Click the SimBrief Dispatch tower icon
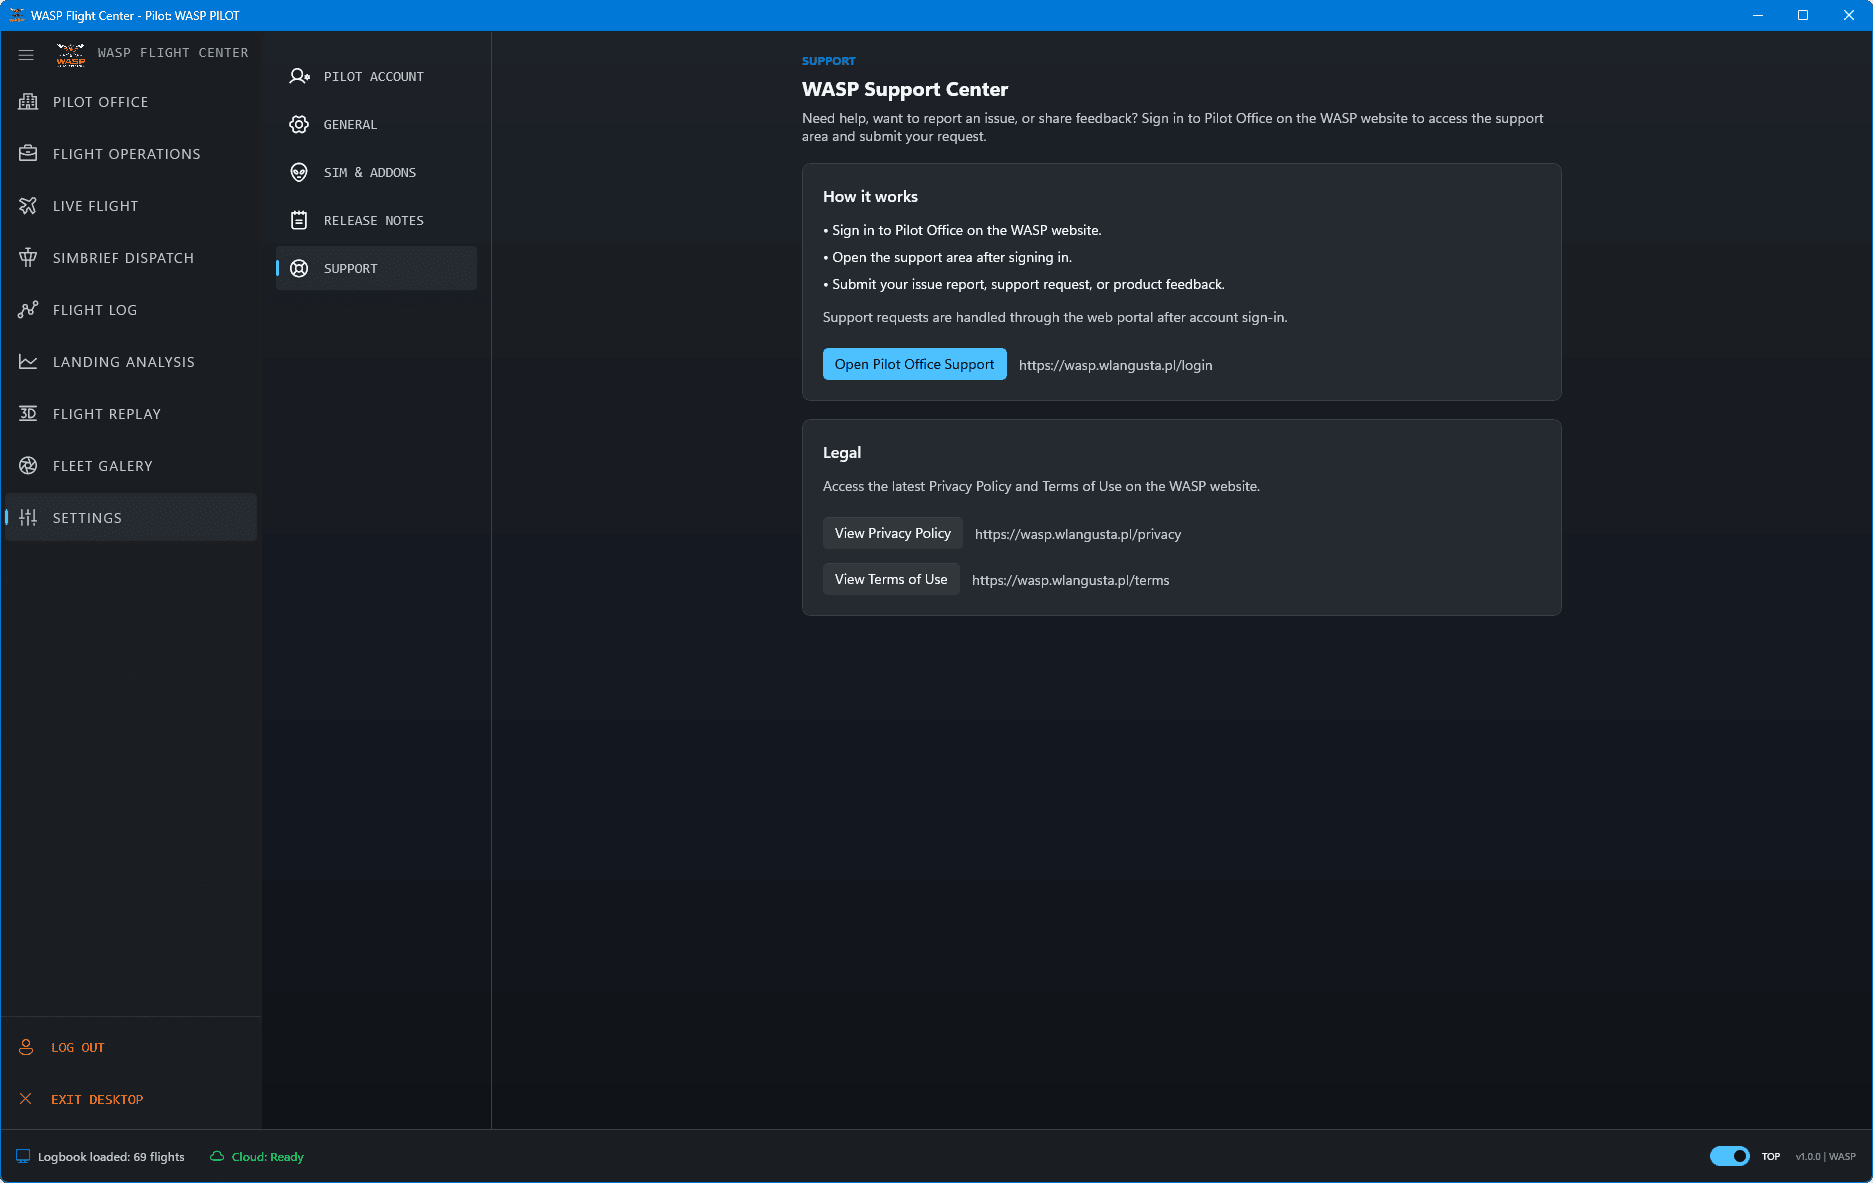The image size is (1873, 1183). pyautogui.click(x=28, y=258)
